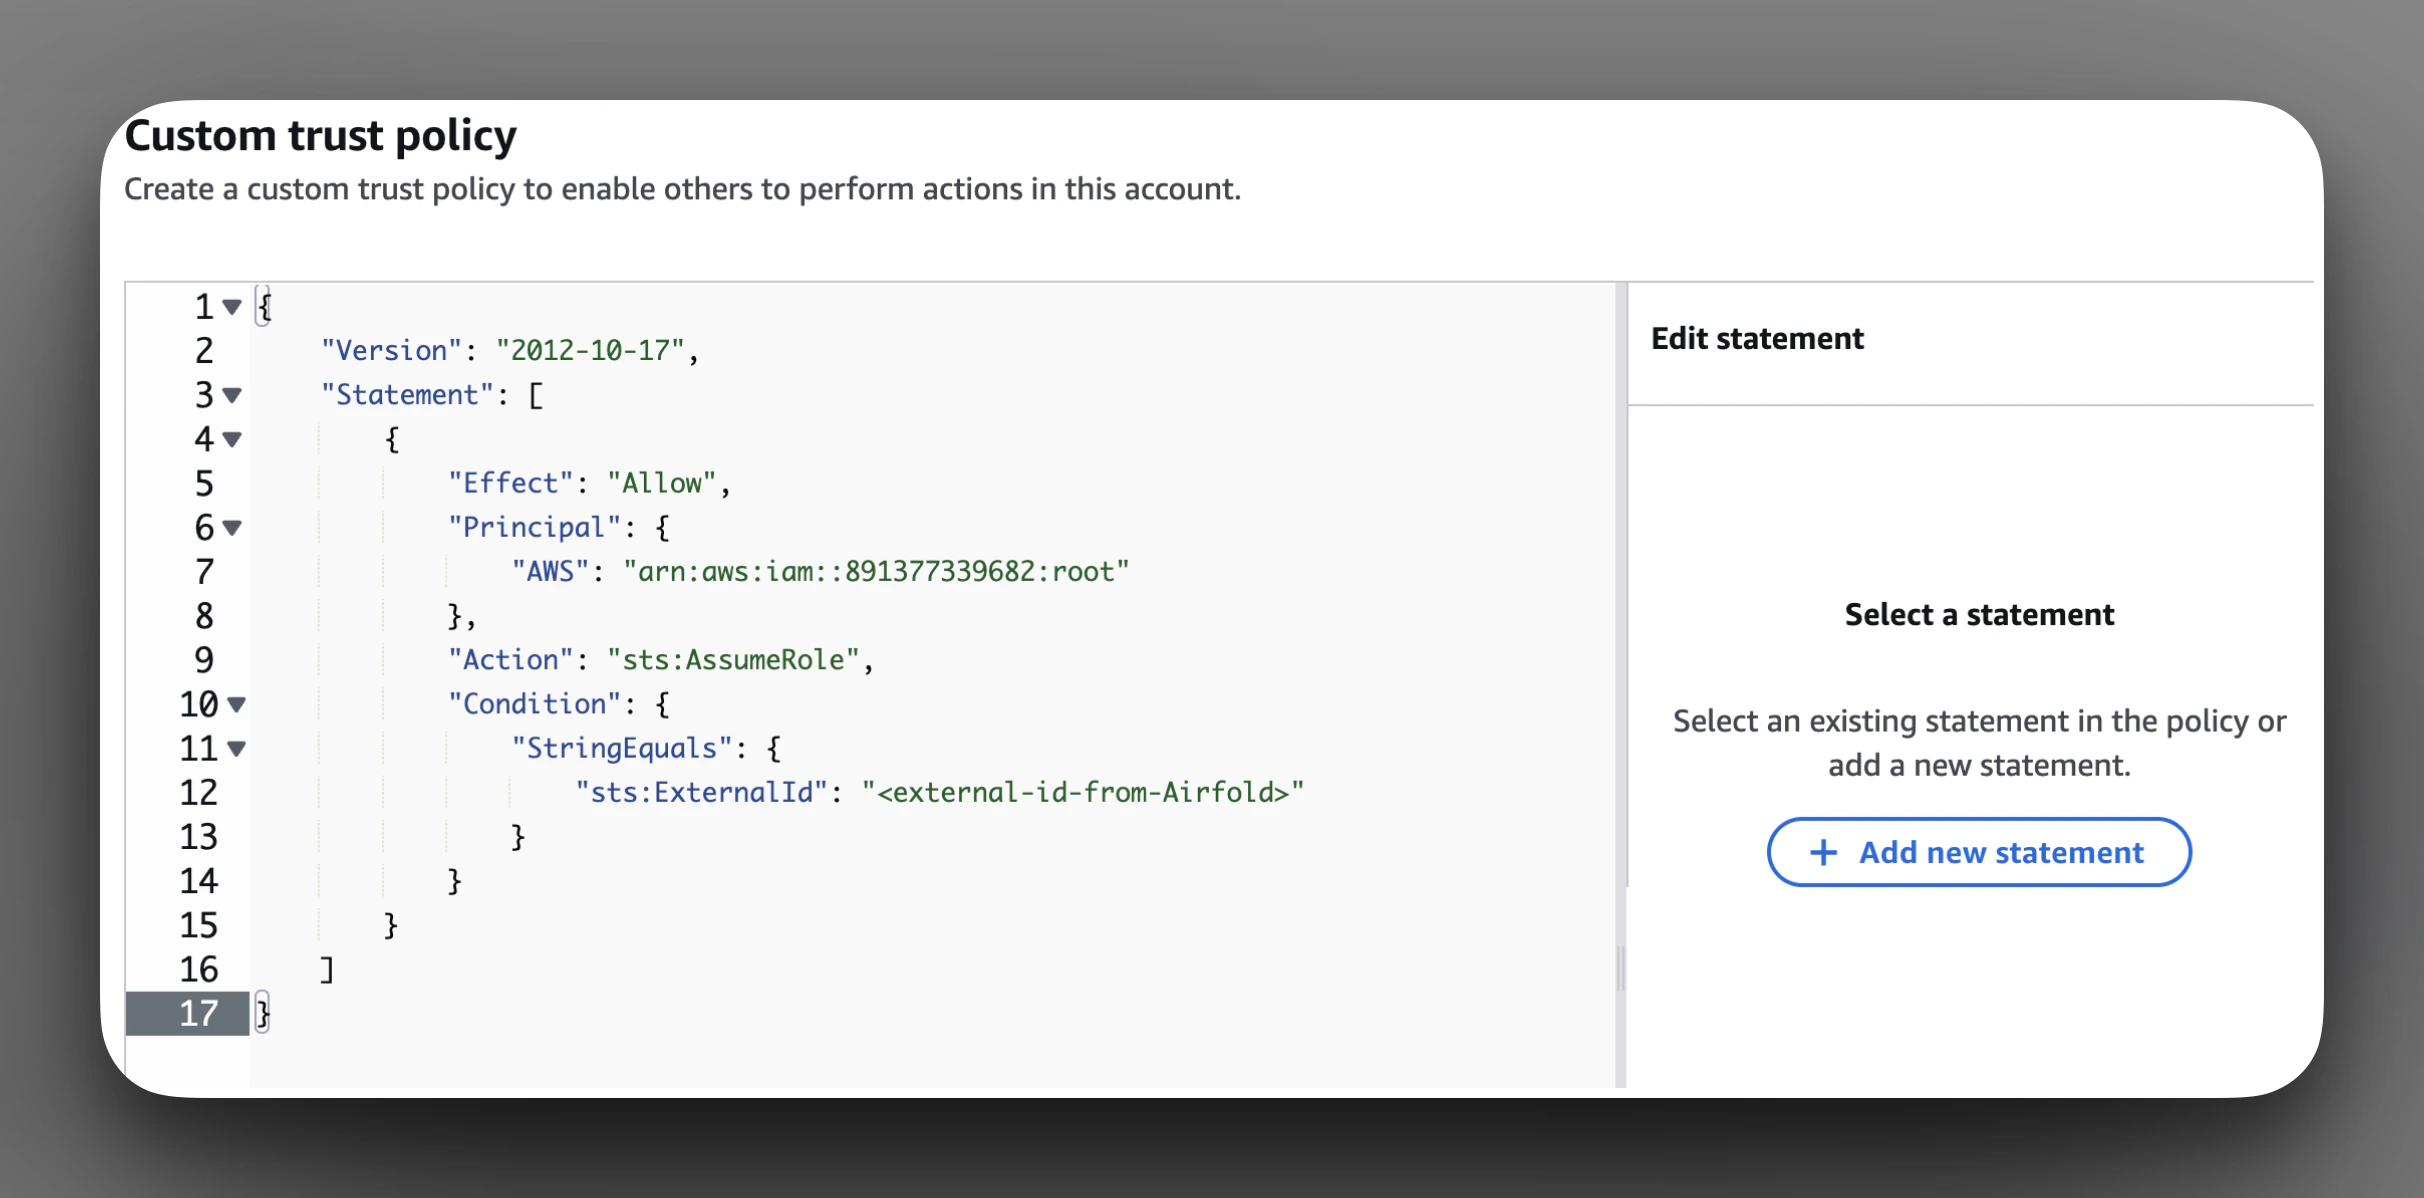Image resolution: width=2424 pixels, height=1198 pixels.
Task: Click the "Allow" effect value
Action: coord(661,483)
